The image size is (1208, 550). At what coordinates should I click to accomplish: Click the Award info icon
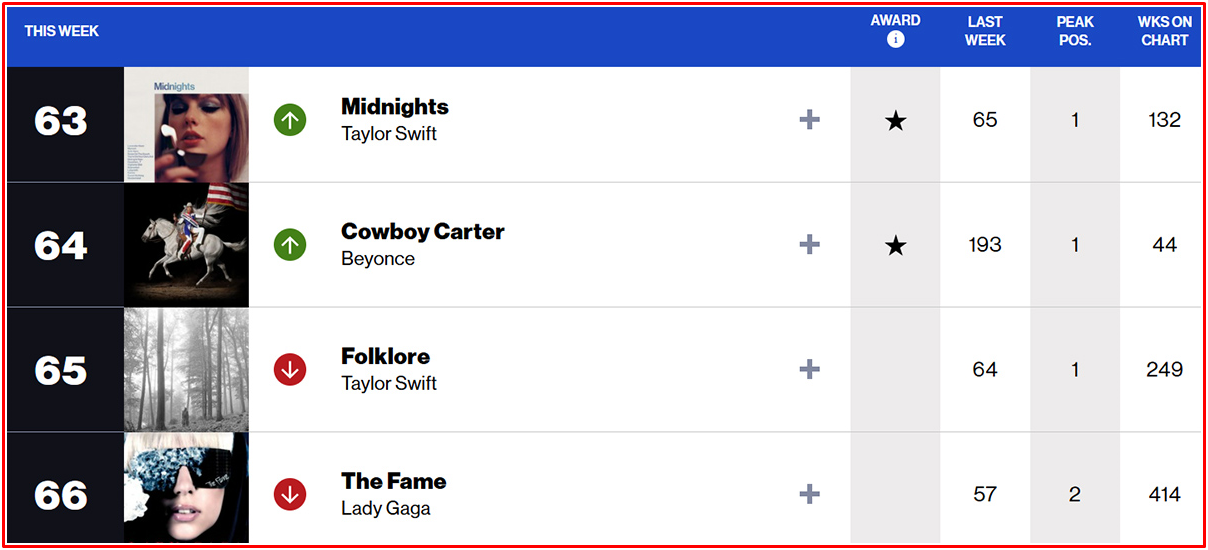(x=895, y=40)
